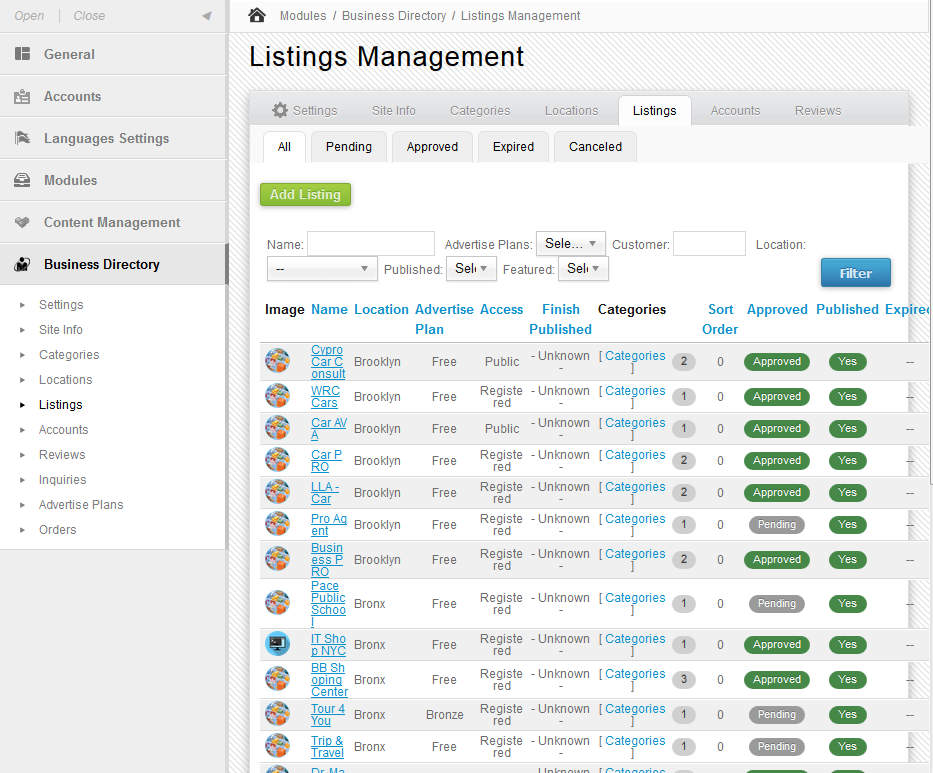This screenshot has height=773, width=933.
Task: Toggle Pending status for Trip & Travel
Action: (777, 746)
